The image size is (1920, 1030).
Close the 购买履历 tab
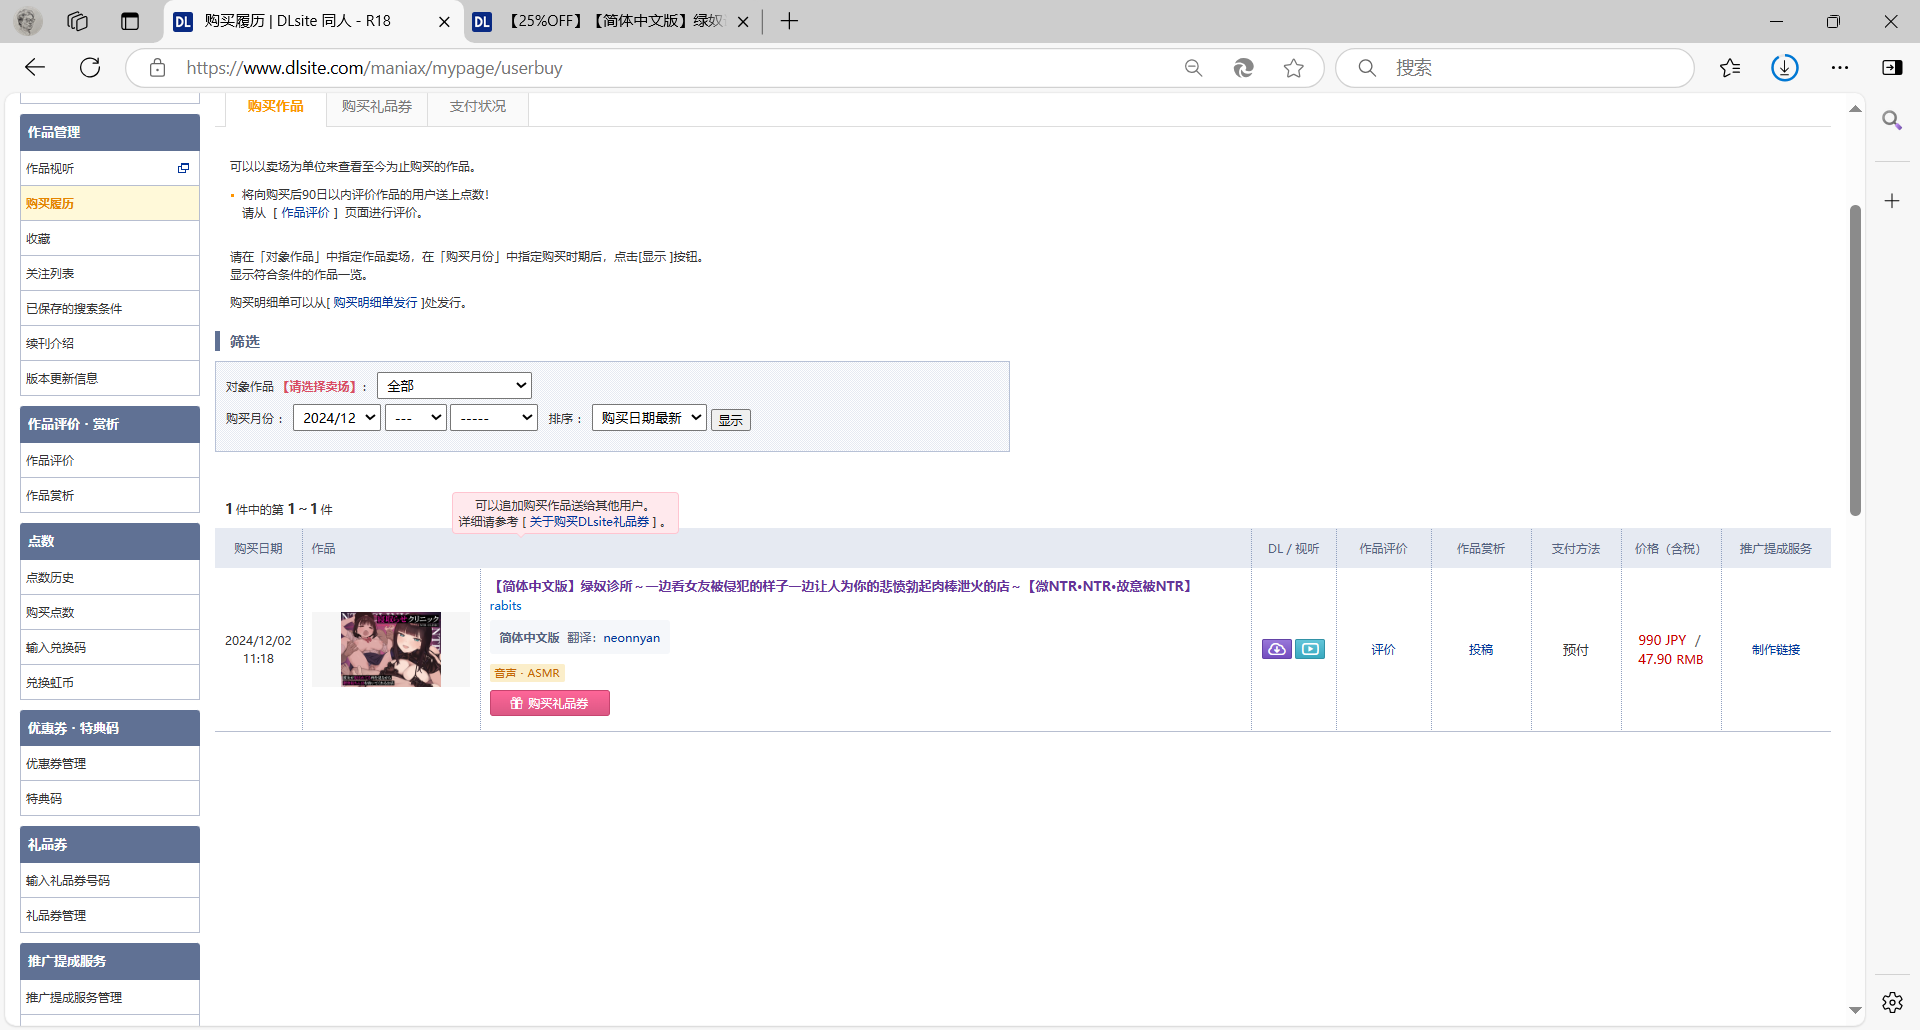pyautogui.click(x=444, y=21)
